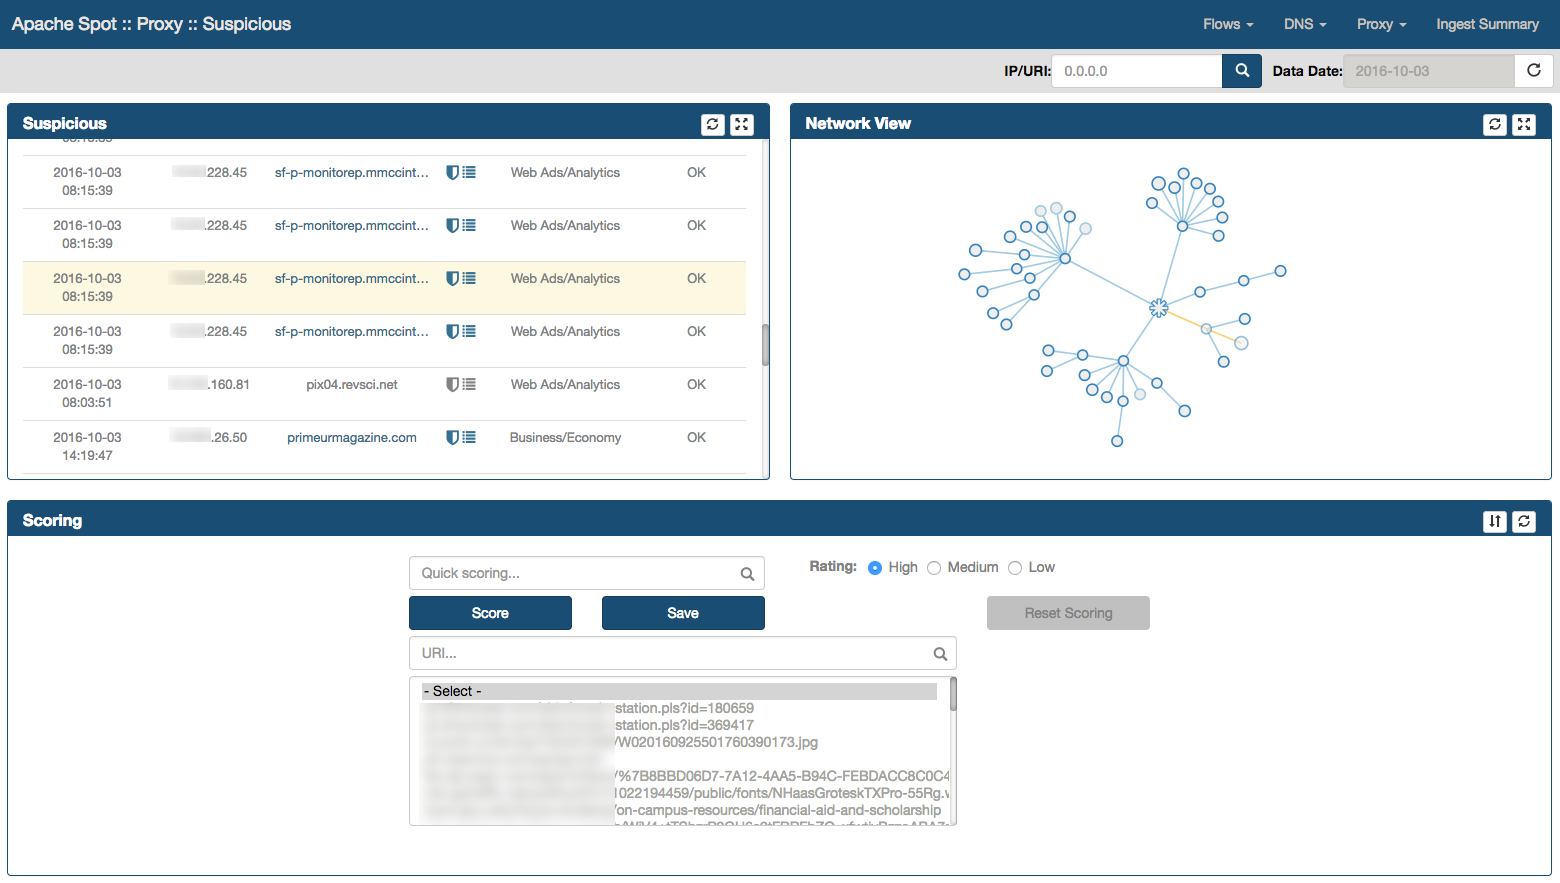Choose the Low rating radio button
The width and height of the screenshot is (1560, 883).
tap(1015, 568)
